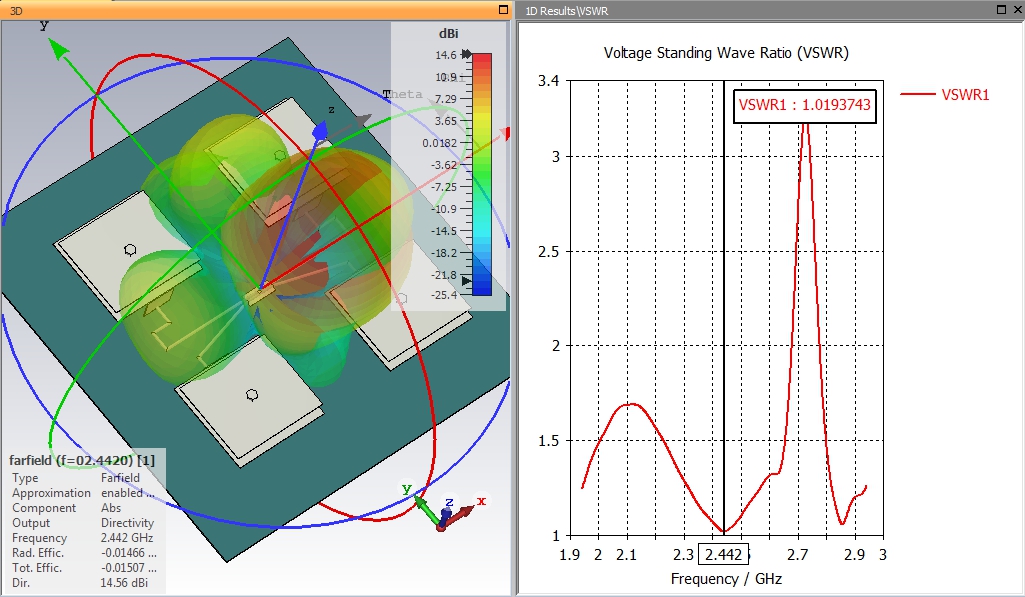Click the 1.9 tick on the frequency axis
Image resolution: width=1025 pixels, height=597 pixels.
tap(569, 555)
